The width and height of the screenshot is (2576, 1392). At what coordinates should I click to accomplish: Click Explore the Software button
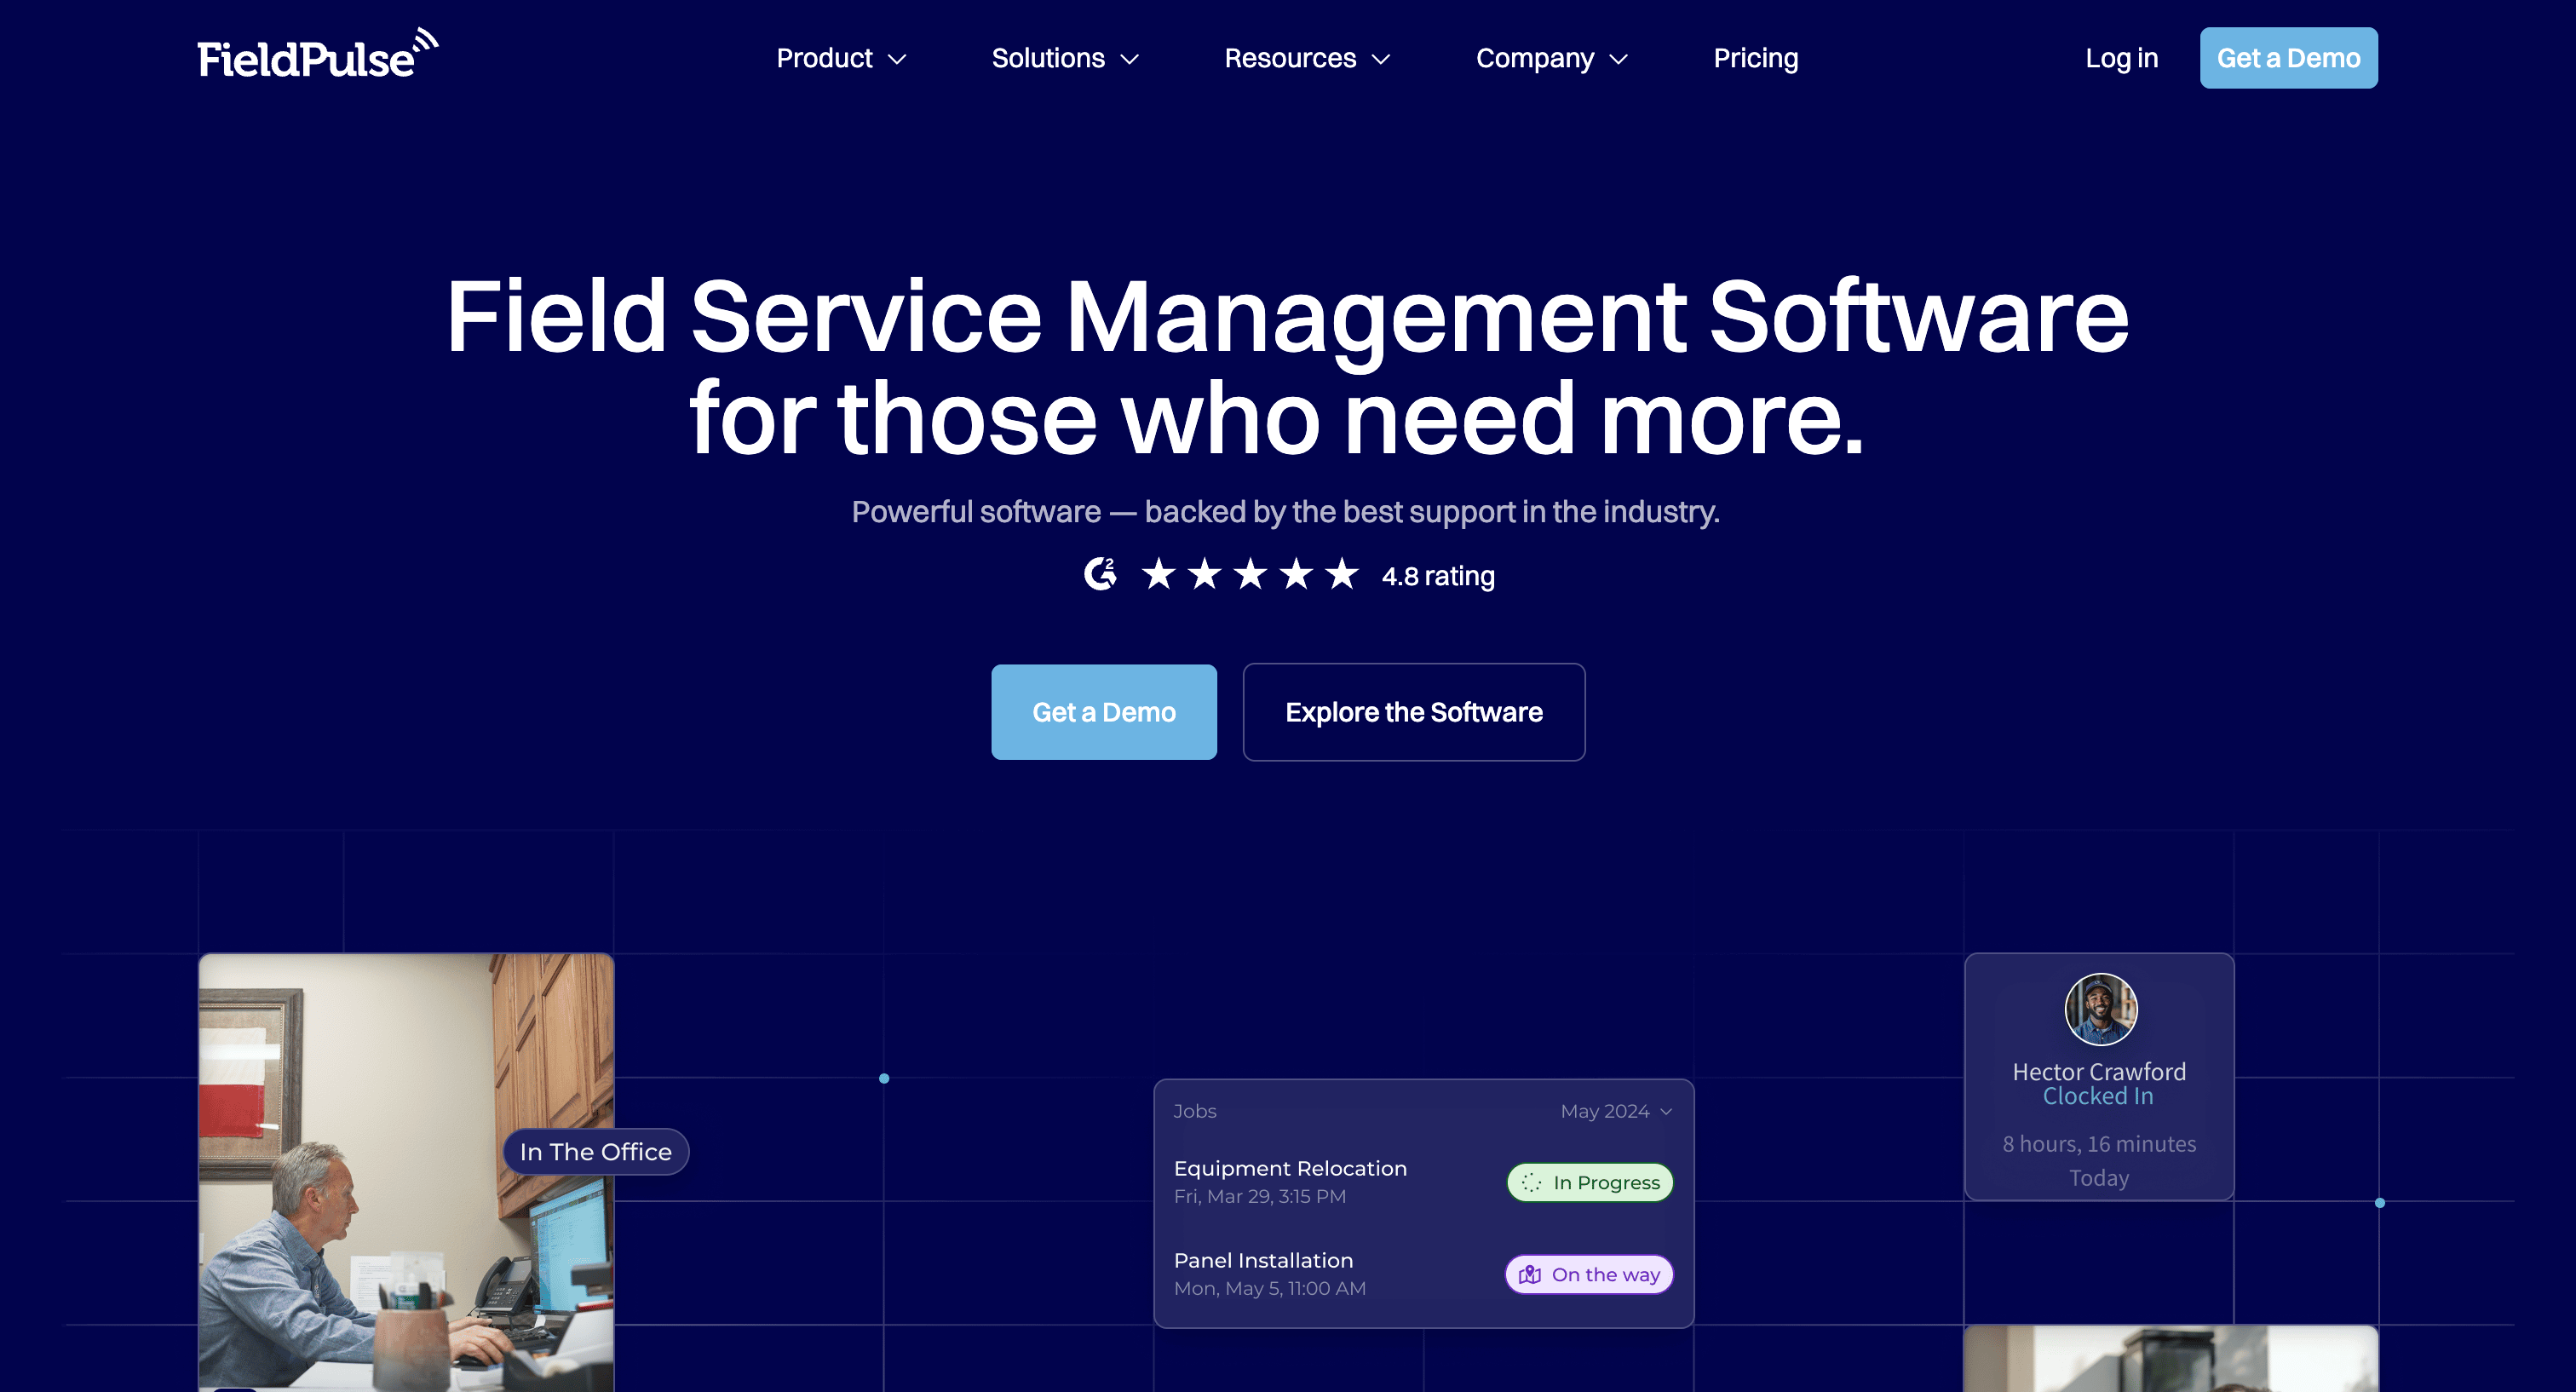pos(1413,712)
